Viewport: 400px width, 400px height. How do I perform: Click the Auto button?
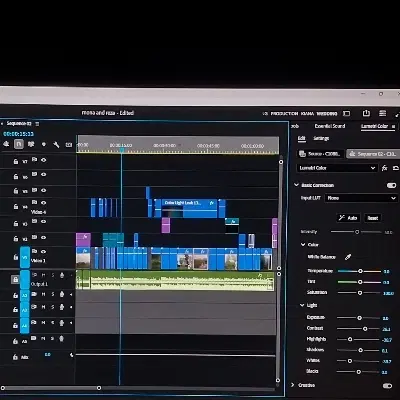348,218
